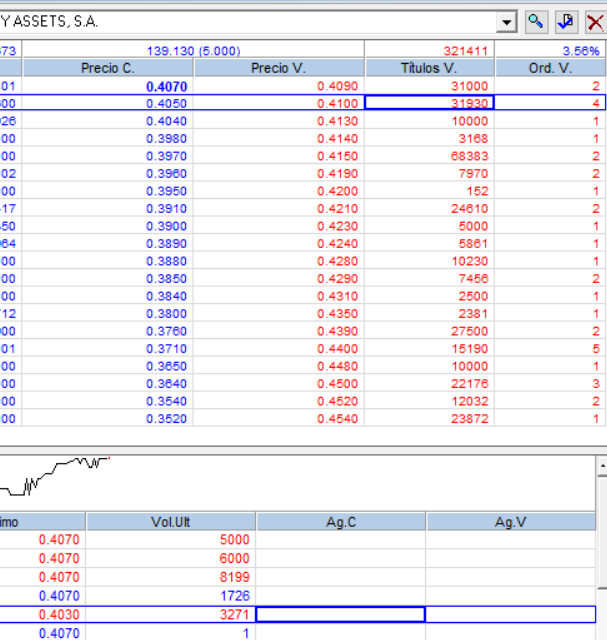The image size is (607, 640).
Task: Select sell price 0.4280
Action: point(337,261)
